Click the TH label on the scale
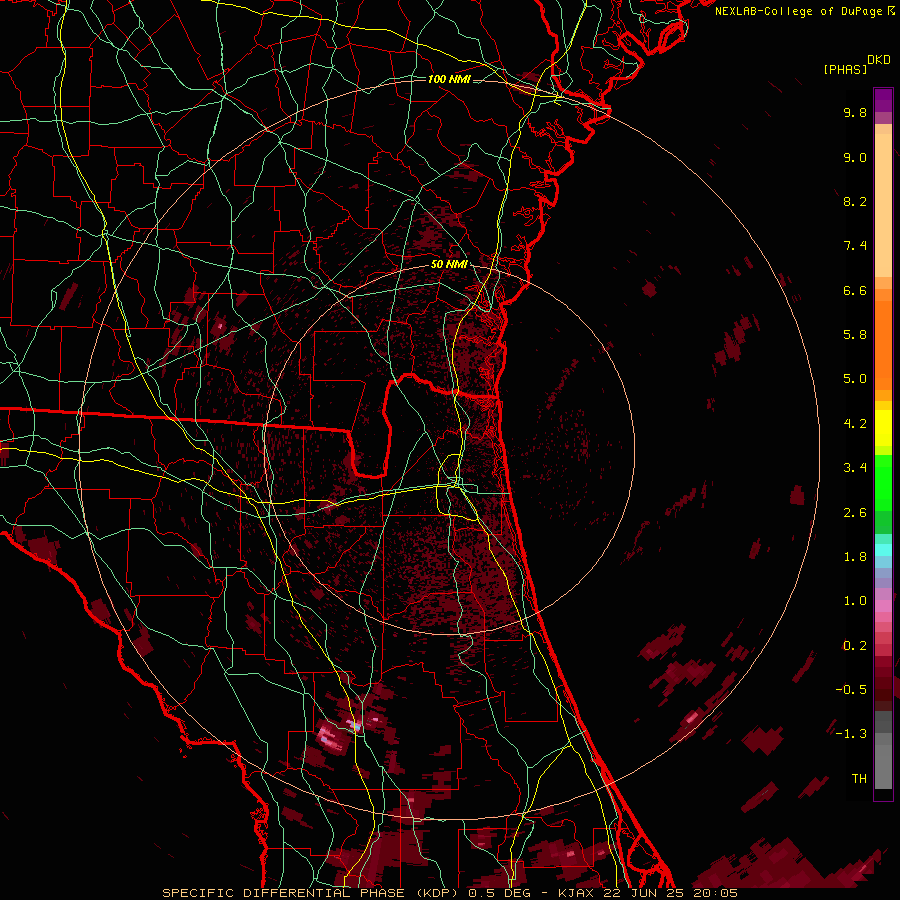 pos(859,779)
